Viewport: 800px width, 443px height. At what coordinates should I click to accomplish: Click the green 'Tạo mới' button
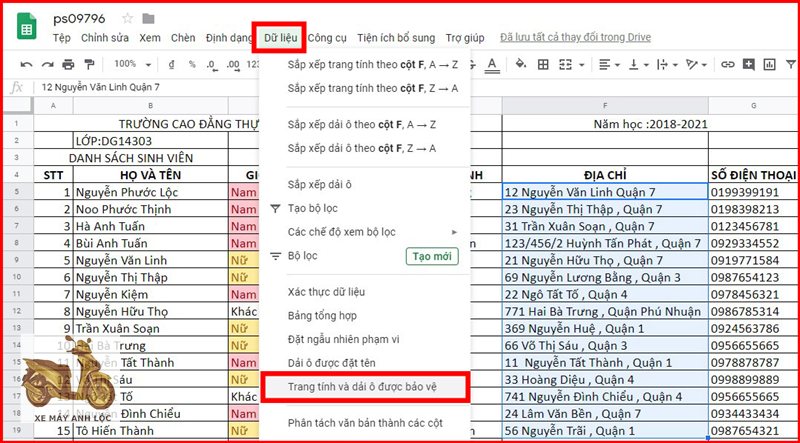point(432,256)
